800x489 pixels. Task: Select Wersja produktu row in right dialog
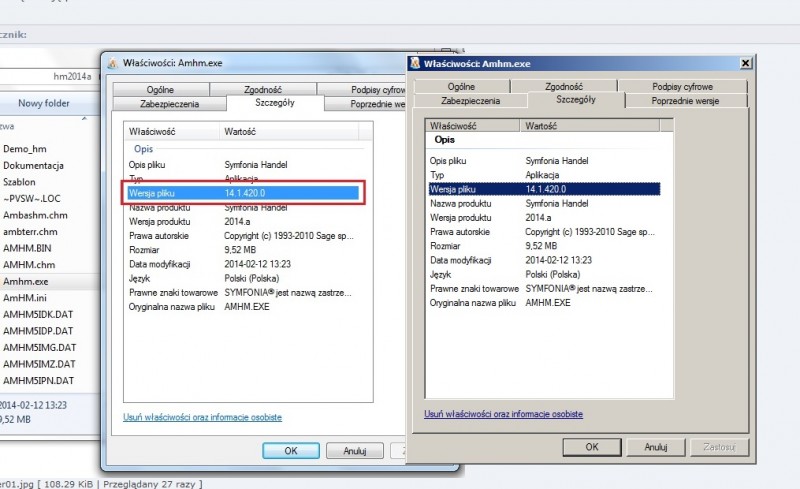coord(544,217)
